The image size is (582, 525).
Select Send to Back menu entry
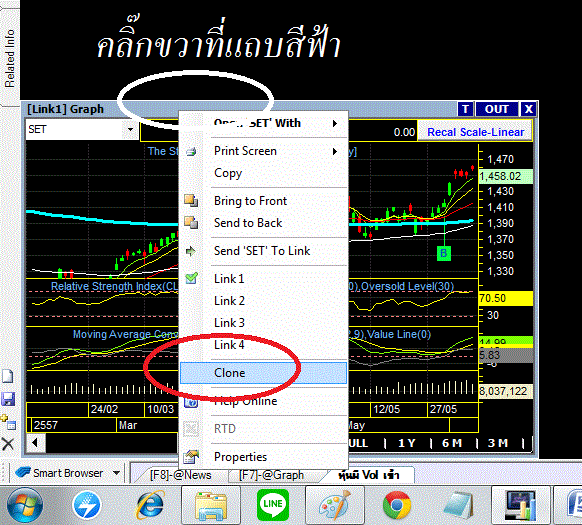coord(263,223)
